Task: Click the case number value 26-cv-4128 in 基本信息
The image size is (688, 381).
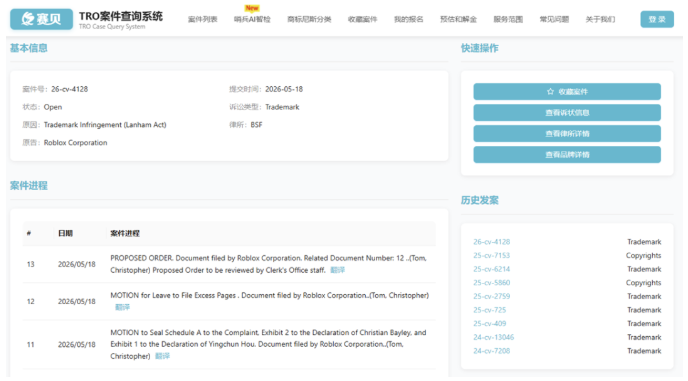Action: tap(69, 89)
